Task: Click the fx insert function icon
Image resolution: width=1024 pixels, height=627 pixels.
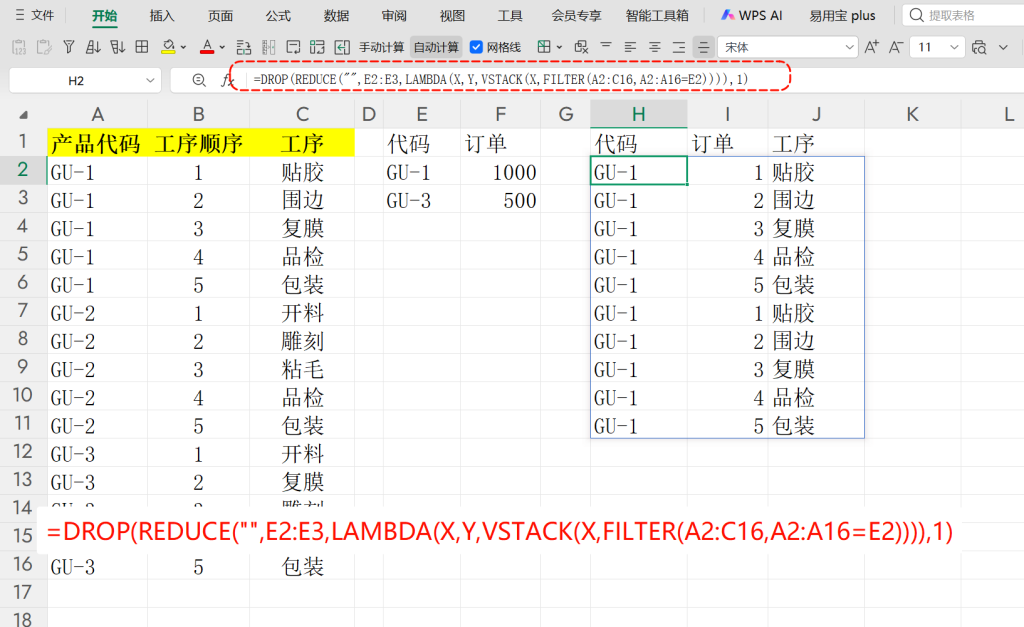Action: tap(226, 80)
